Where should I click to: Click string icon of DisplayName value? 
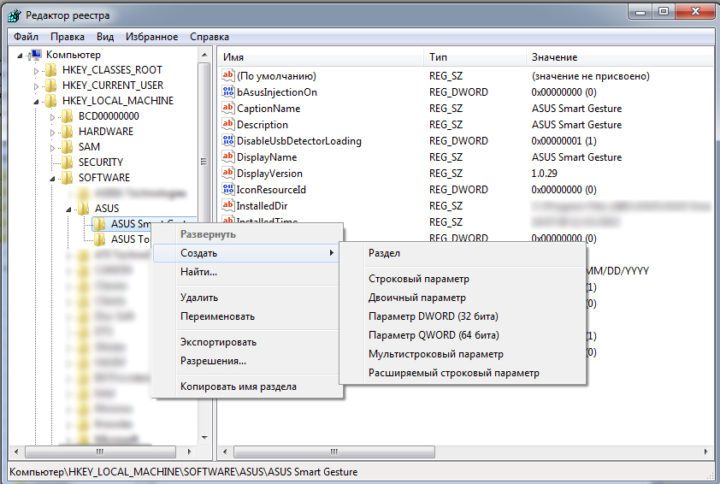click(x=228, y=157)
